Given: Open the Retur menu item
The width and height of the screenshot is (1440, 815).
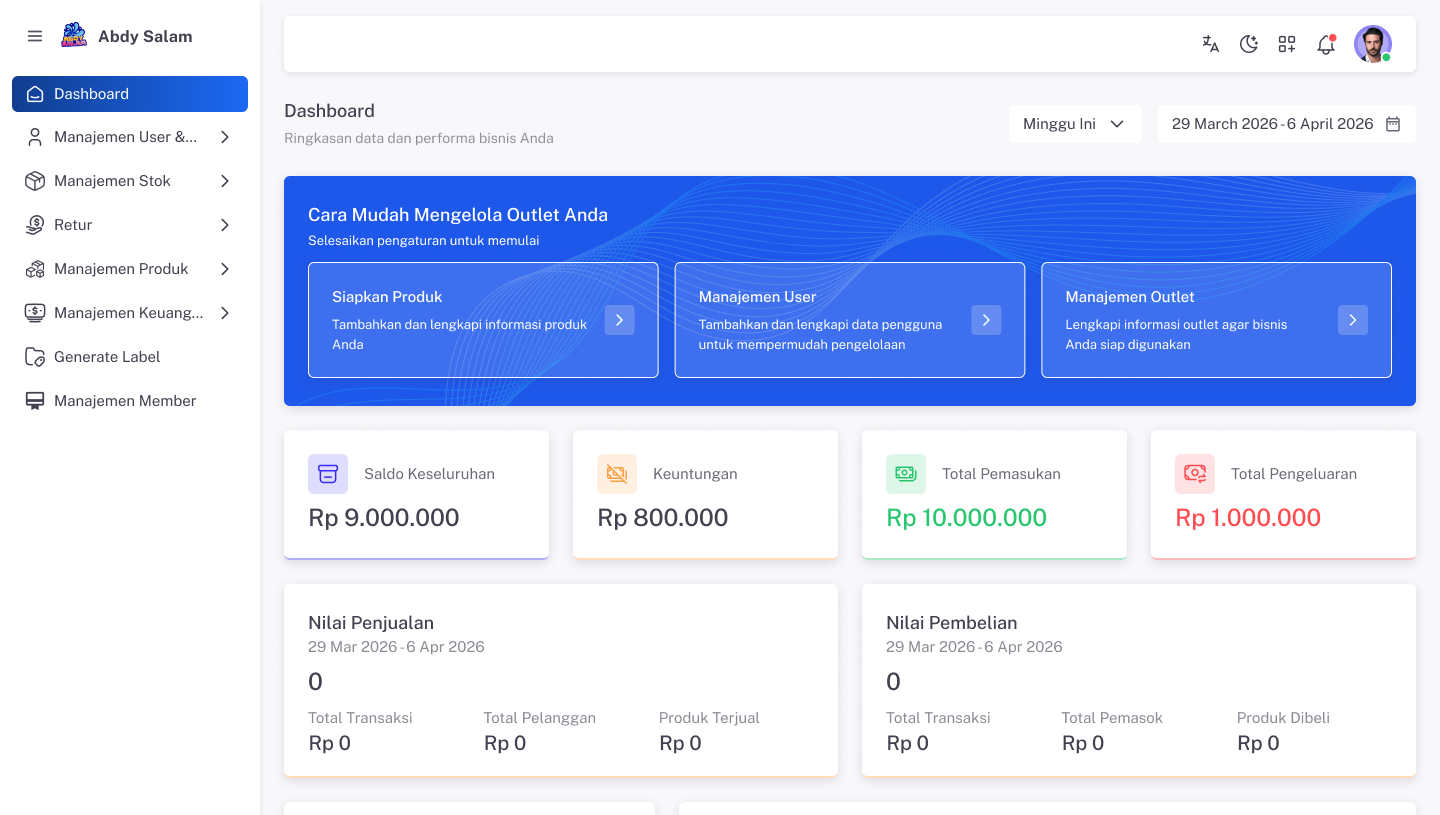Looking at the screenshot, I should pos(130,225).
